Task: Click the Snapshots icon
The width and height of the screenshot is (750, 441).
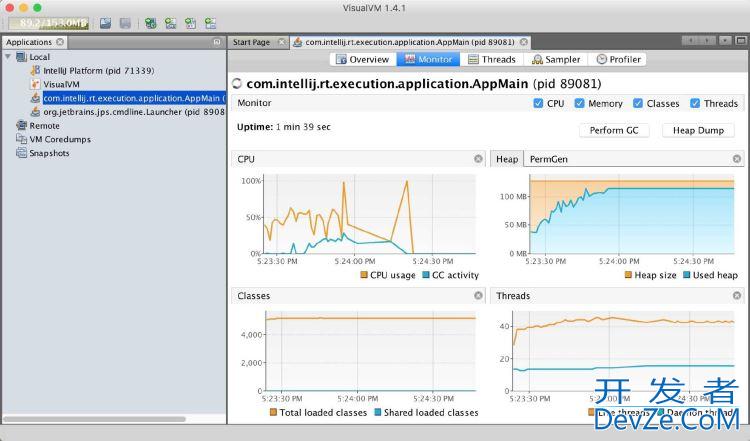Action: tap(21, 153)
